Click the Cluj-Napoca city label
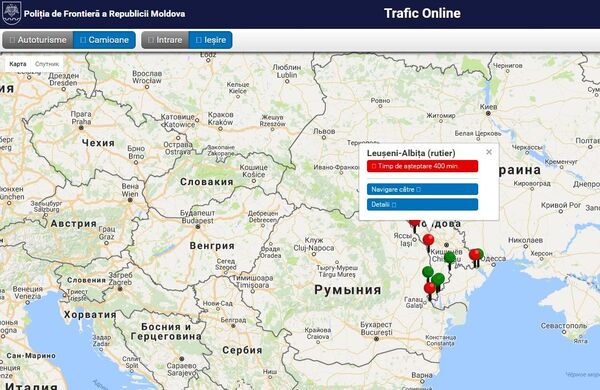Viewport: 600px width, 390px height. (x=314, y=248)
